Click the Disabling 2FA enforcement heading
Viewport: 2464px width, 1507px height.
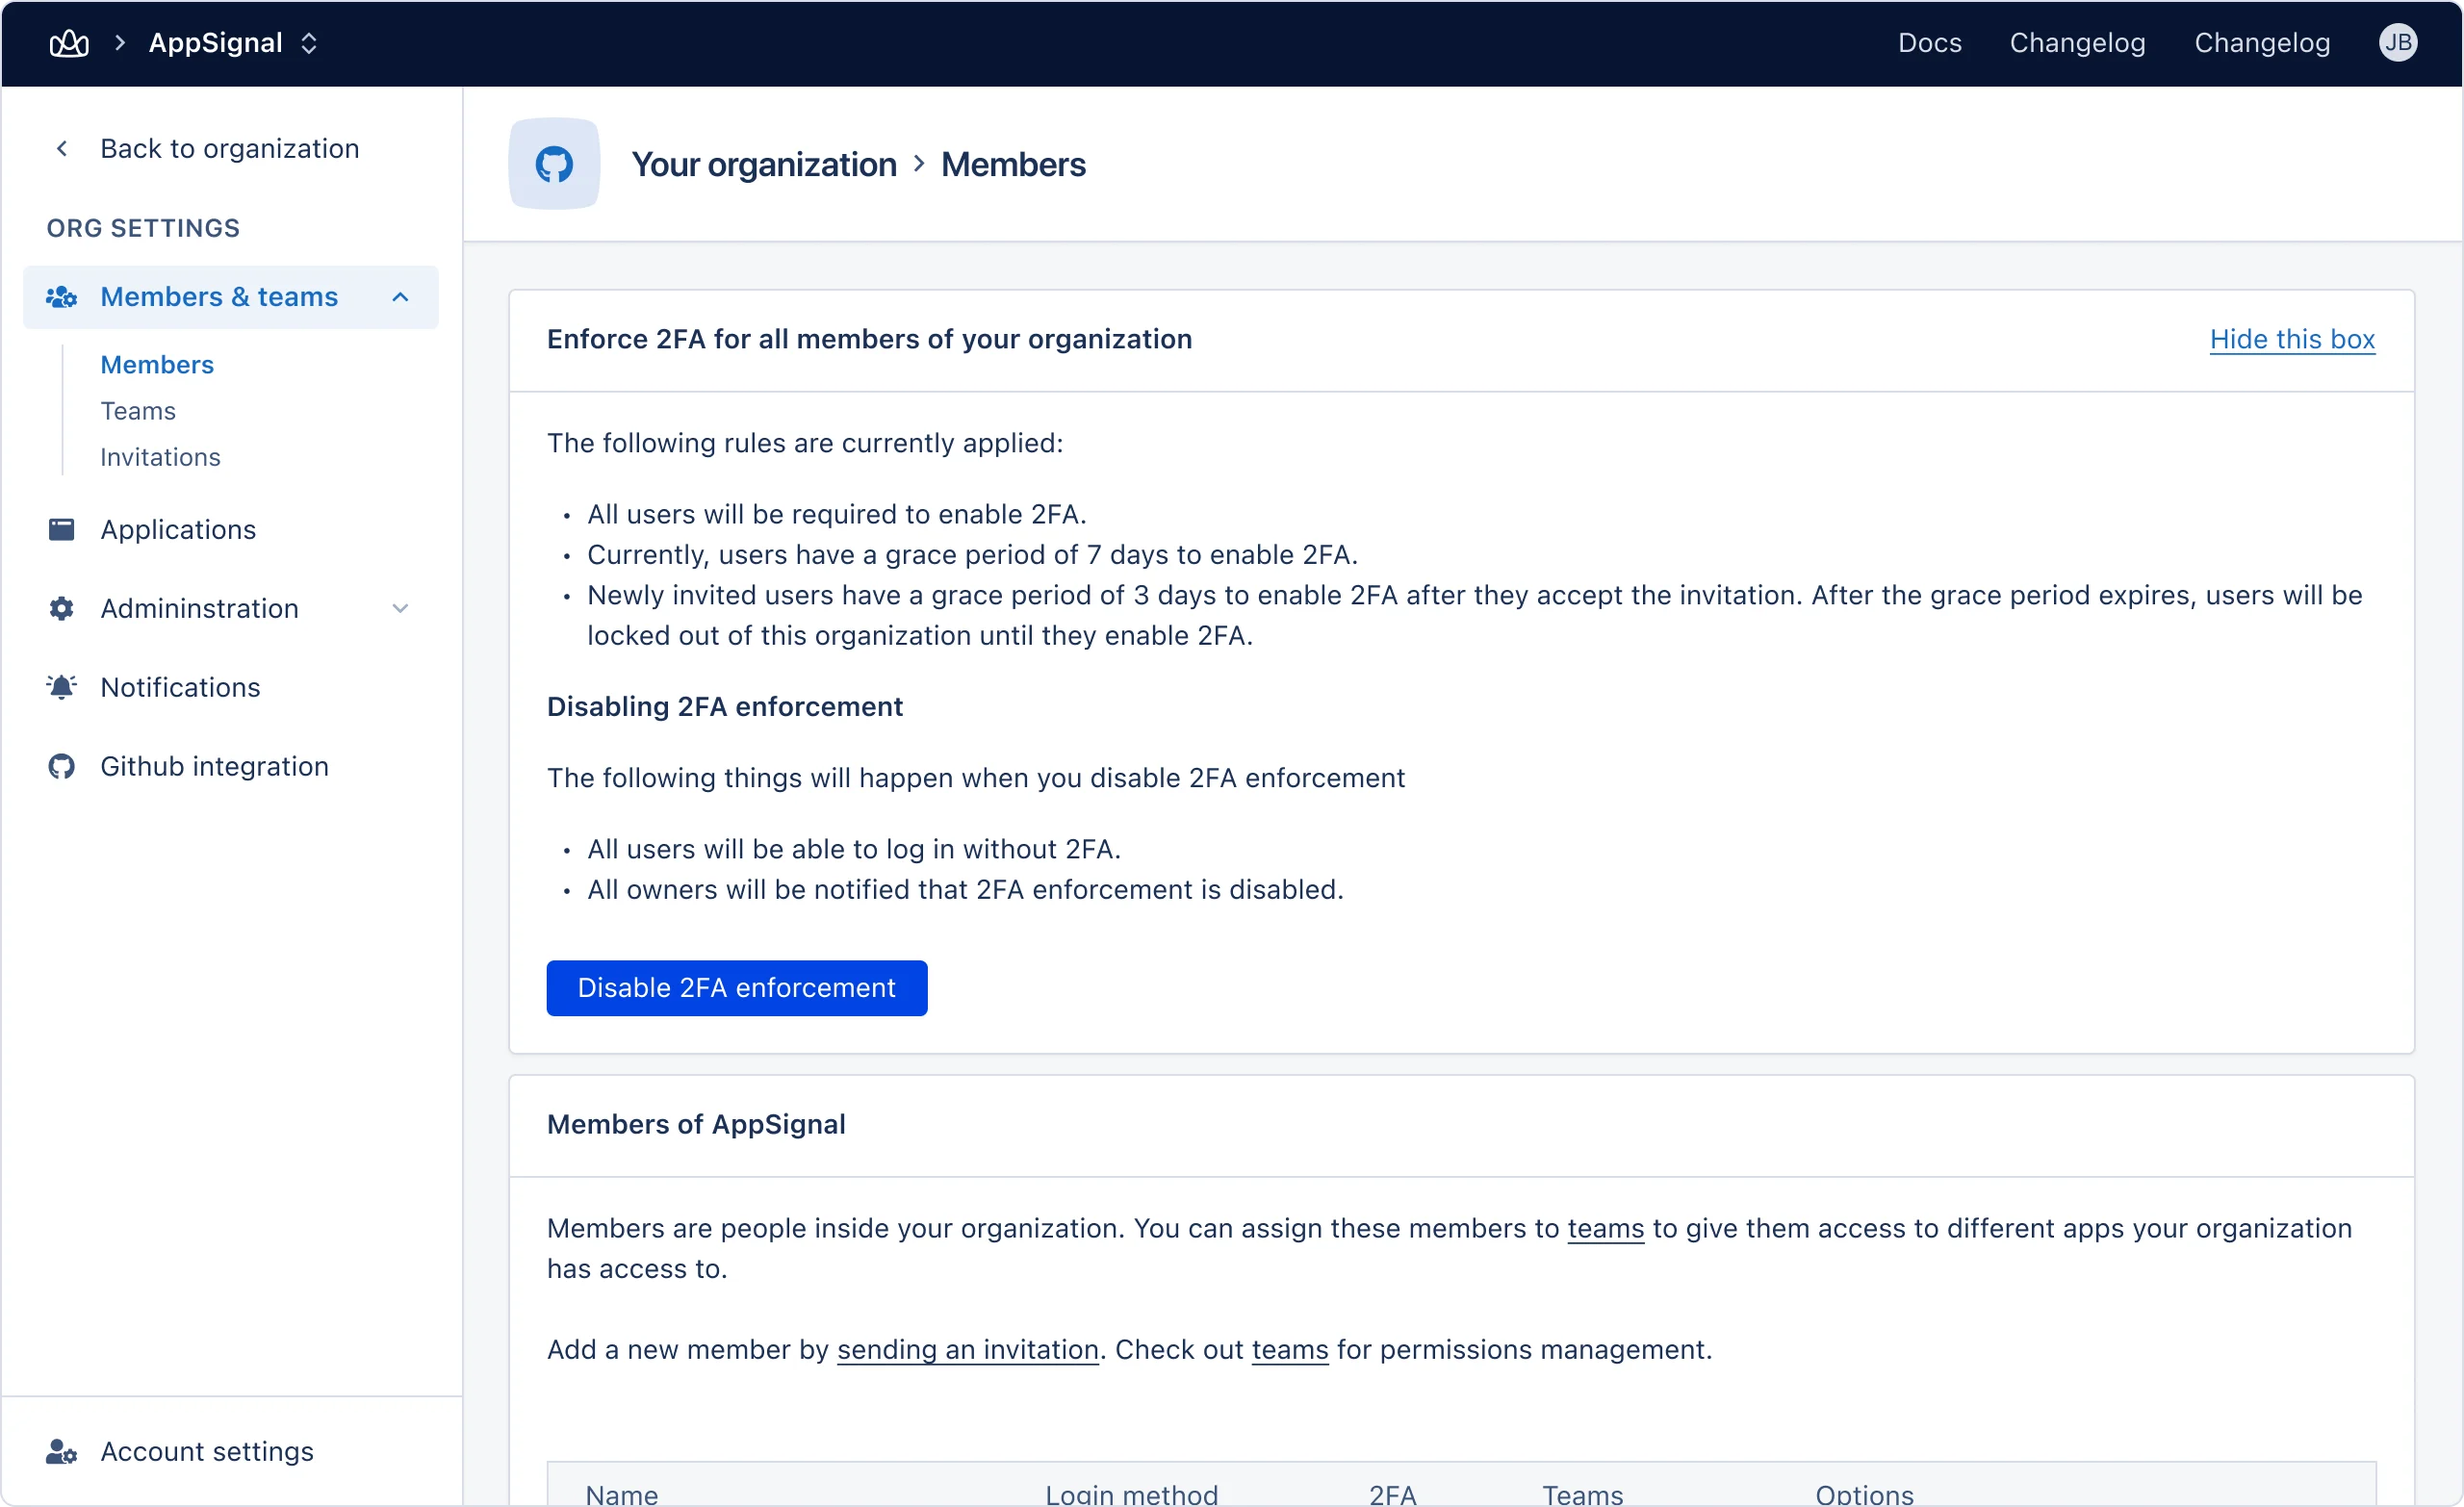click(x=724, y=707)
